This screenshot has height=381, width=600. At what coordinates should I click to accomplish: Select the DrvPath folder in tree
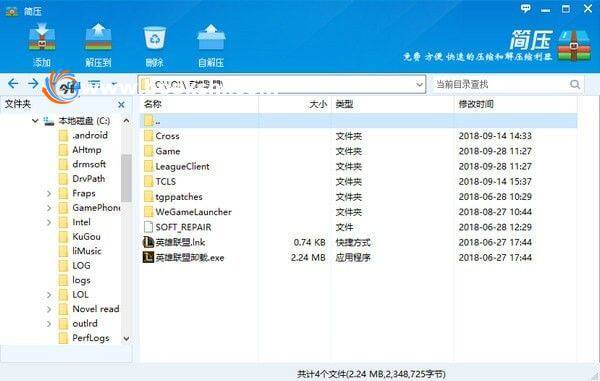click(88, 179)
